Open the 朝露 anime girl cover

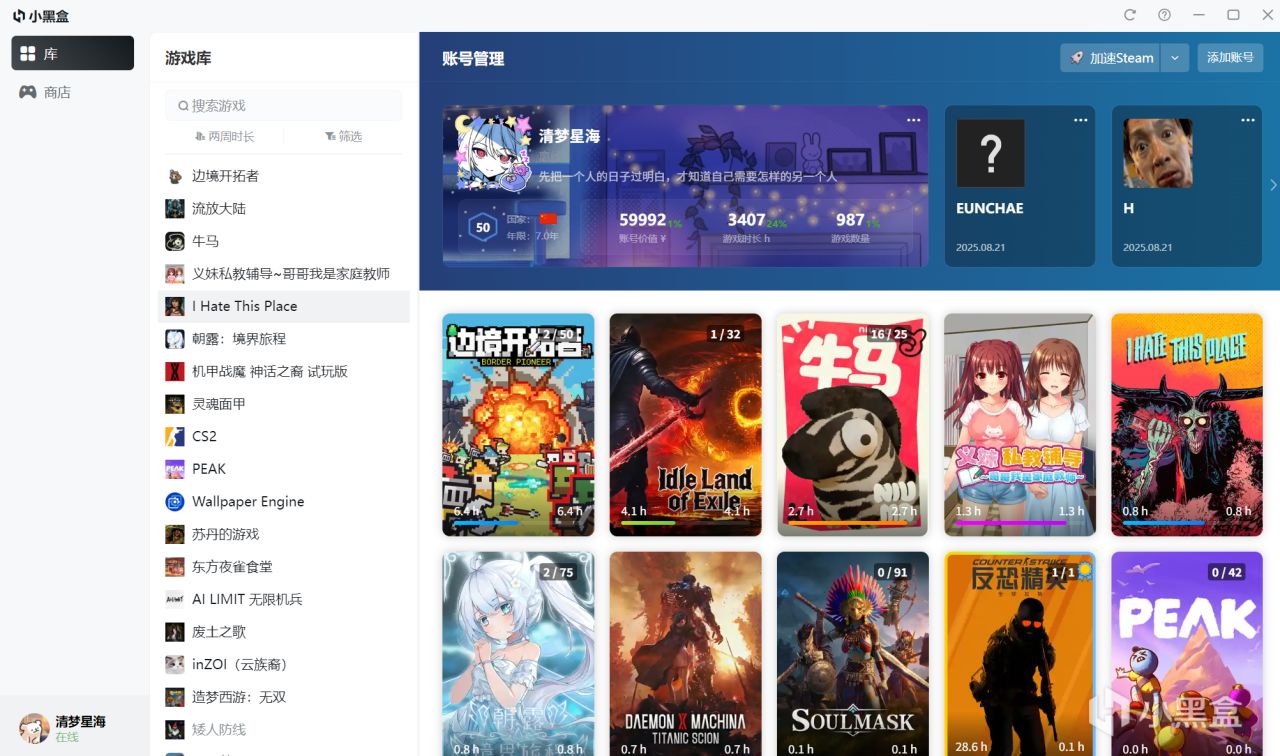(518, 654)
